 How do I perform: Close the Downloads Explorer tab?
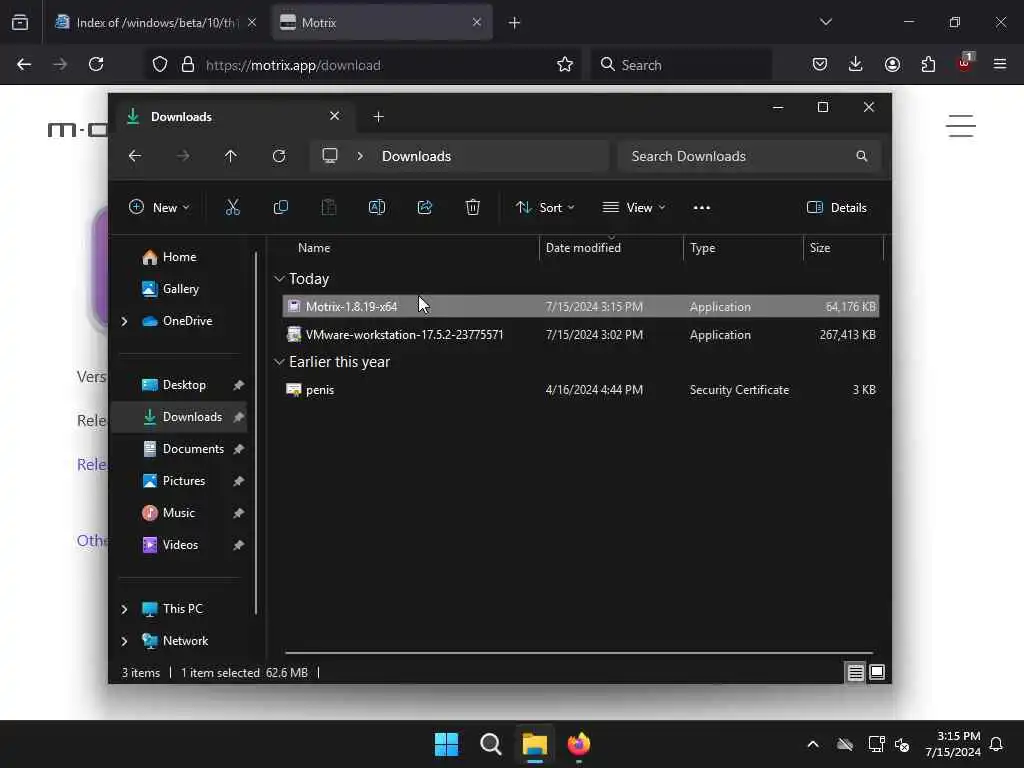coord(334,116)
